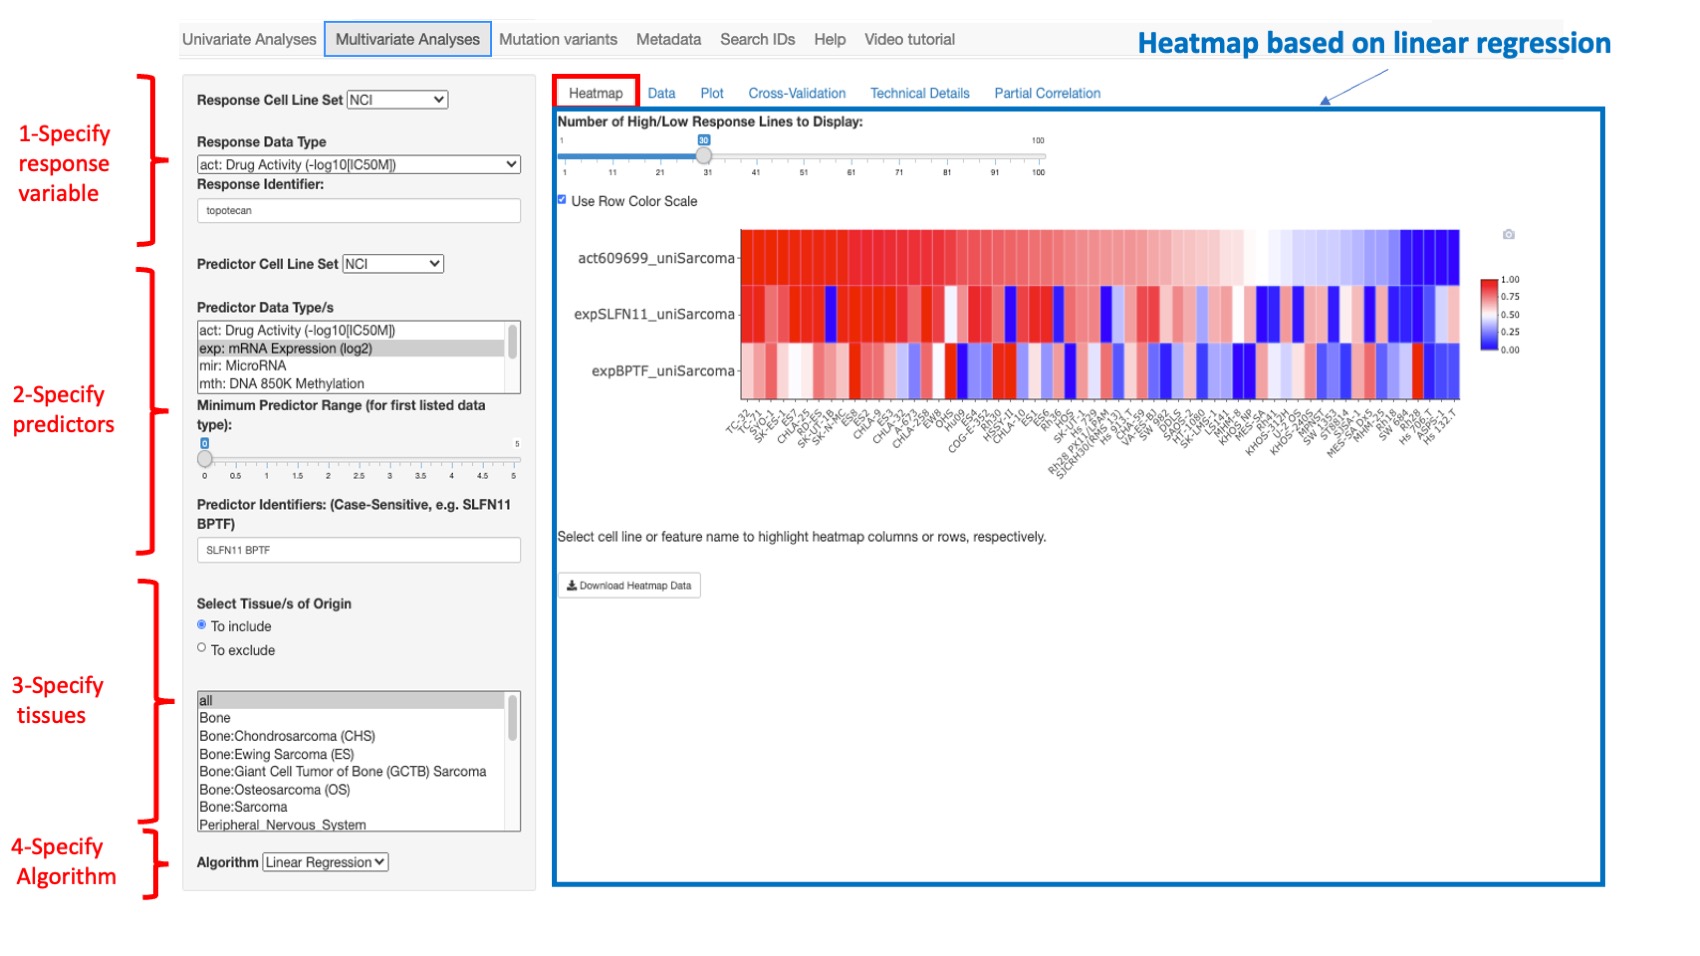Open the Partial Correlation tab
This screenshot has width=1700, height=956.
1046,93
